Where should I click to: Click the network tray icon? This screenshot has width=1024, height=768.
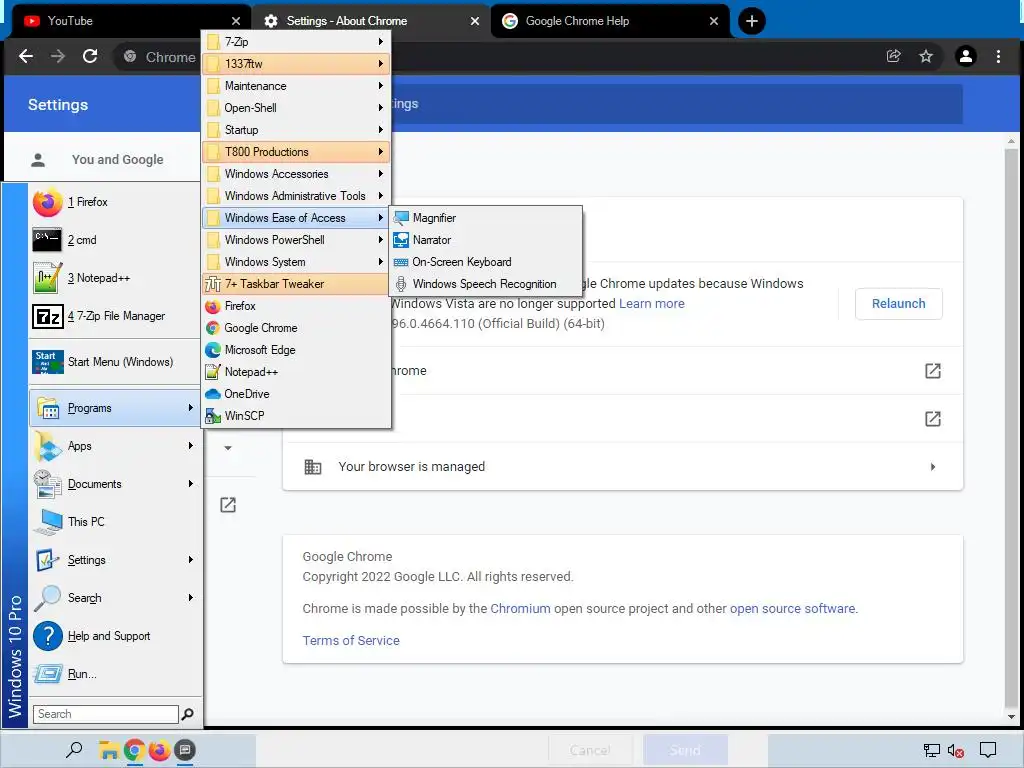pyautogui.click(x=931, y=751)
